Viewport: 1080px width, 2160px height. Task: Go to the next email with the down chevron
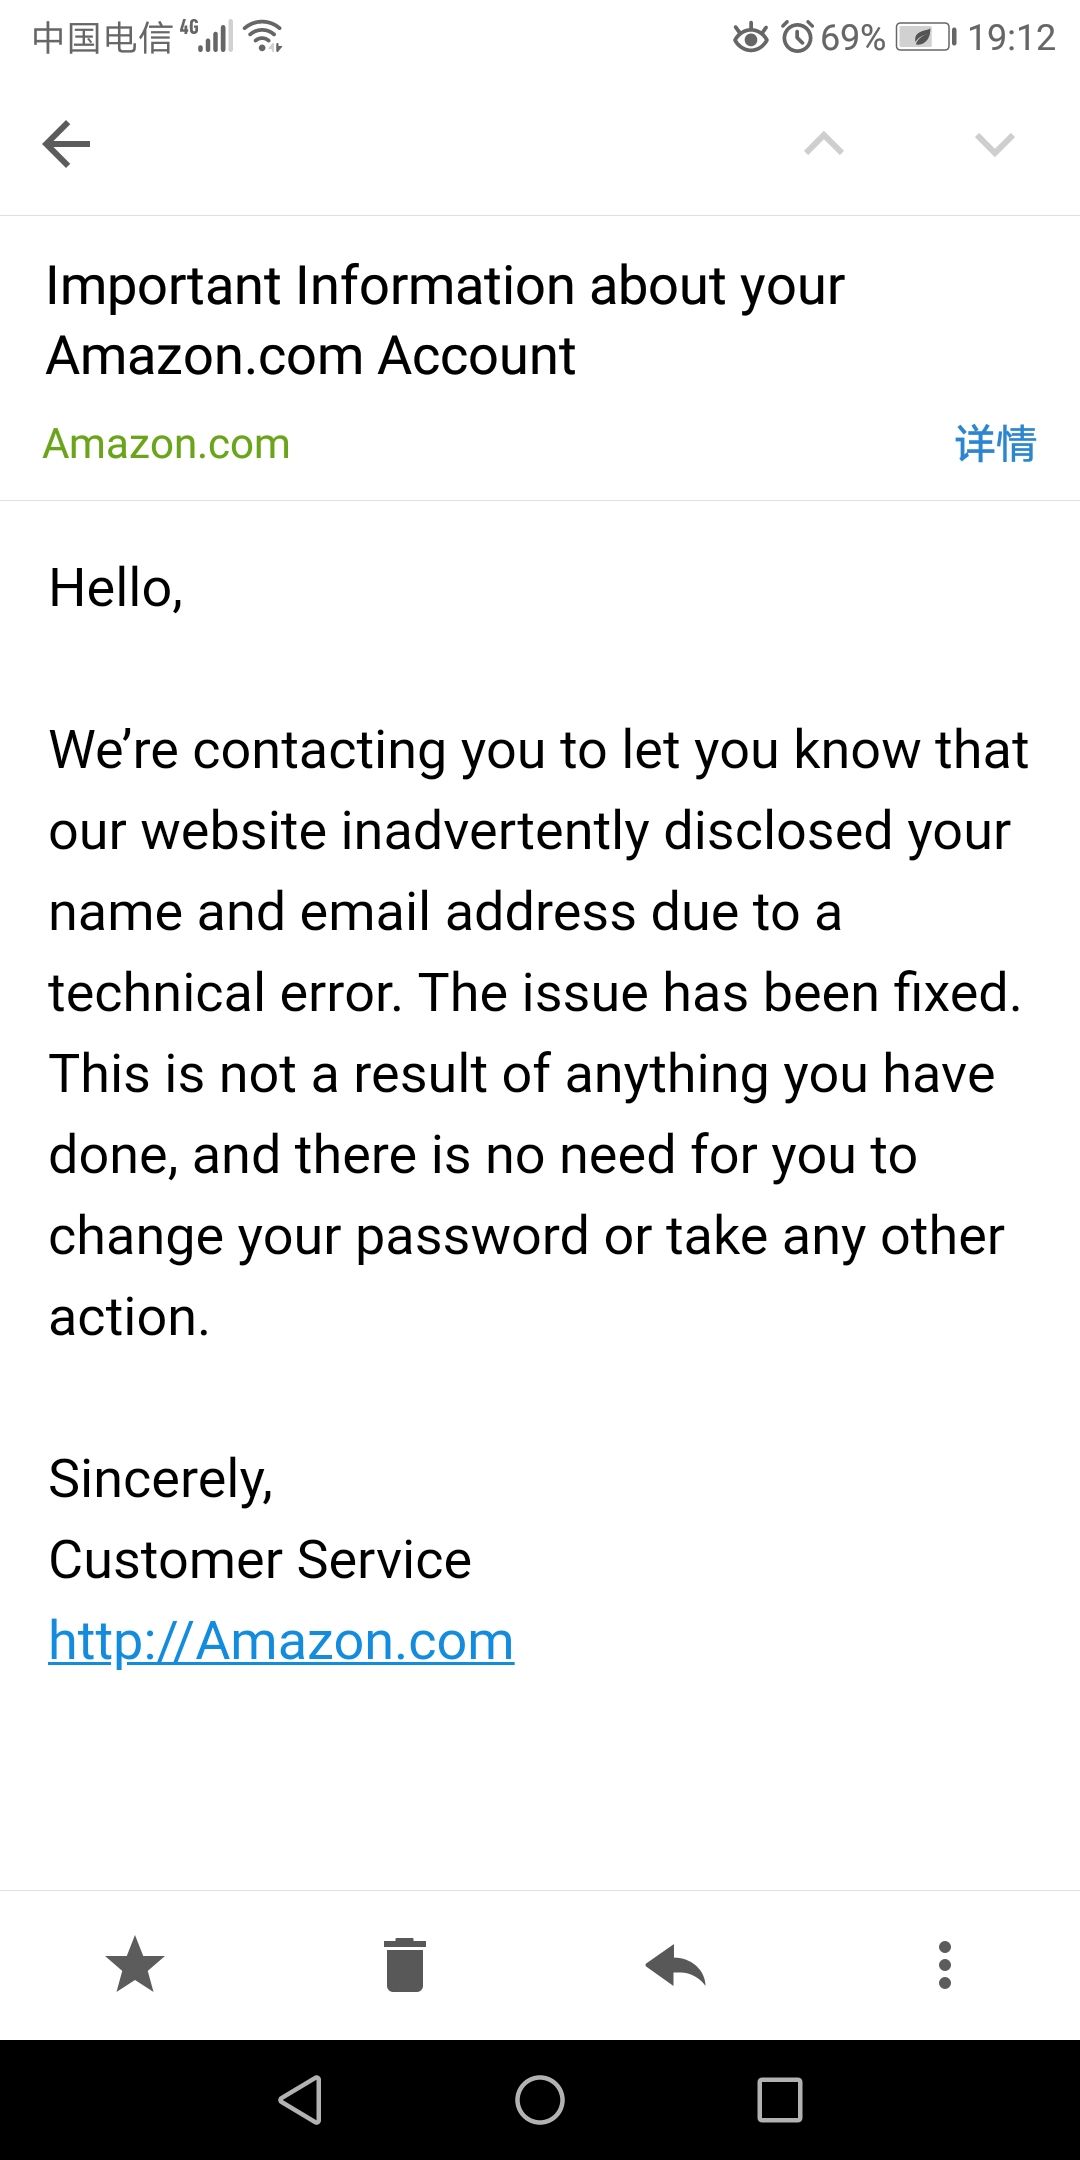tap(995, 144)
